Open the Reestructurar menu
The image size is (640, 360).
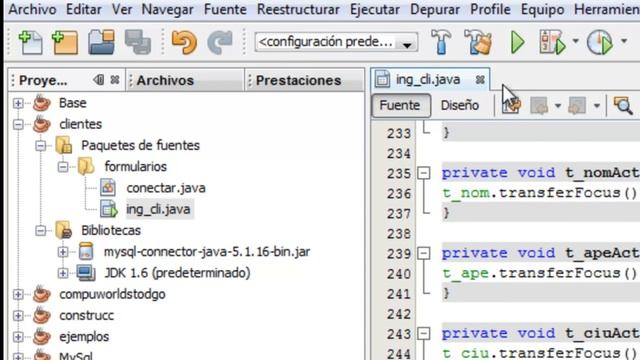[x=298, y=9]
